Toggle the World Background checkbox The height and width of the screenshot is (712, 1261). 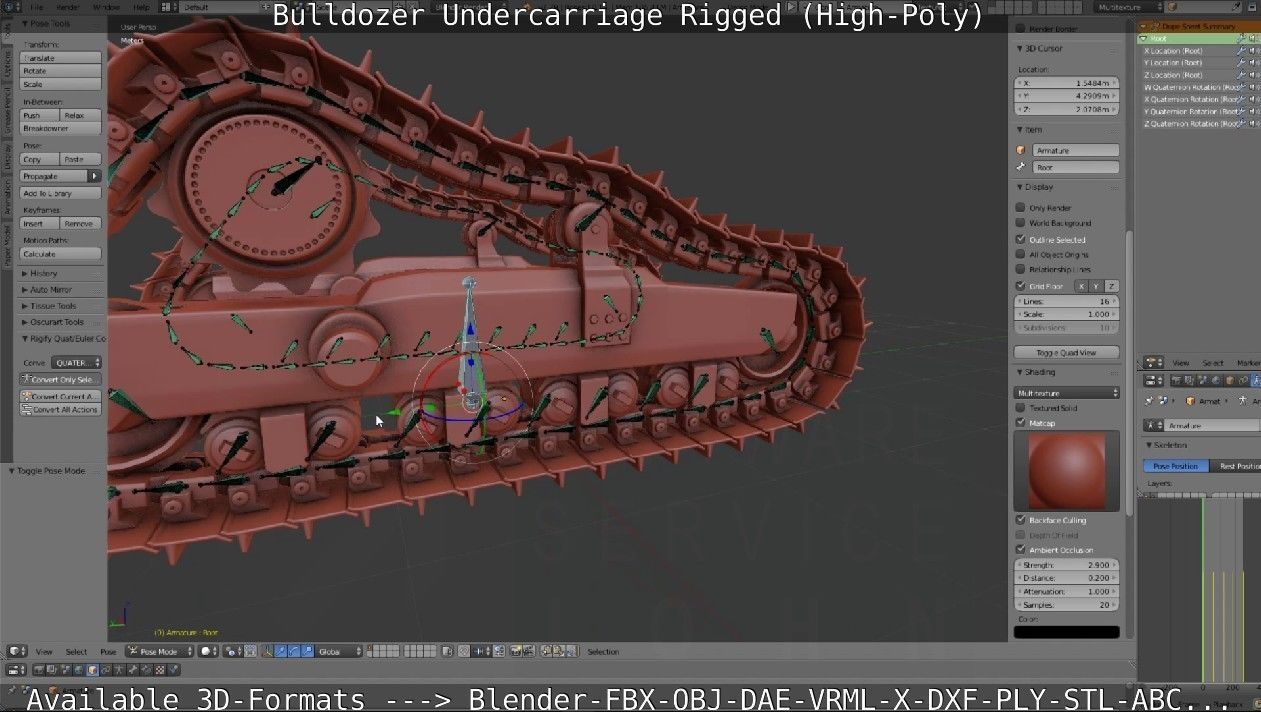(x=1021, y=223)
